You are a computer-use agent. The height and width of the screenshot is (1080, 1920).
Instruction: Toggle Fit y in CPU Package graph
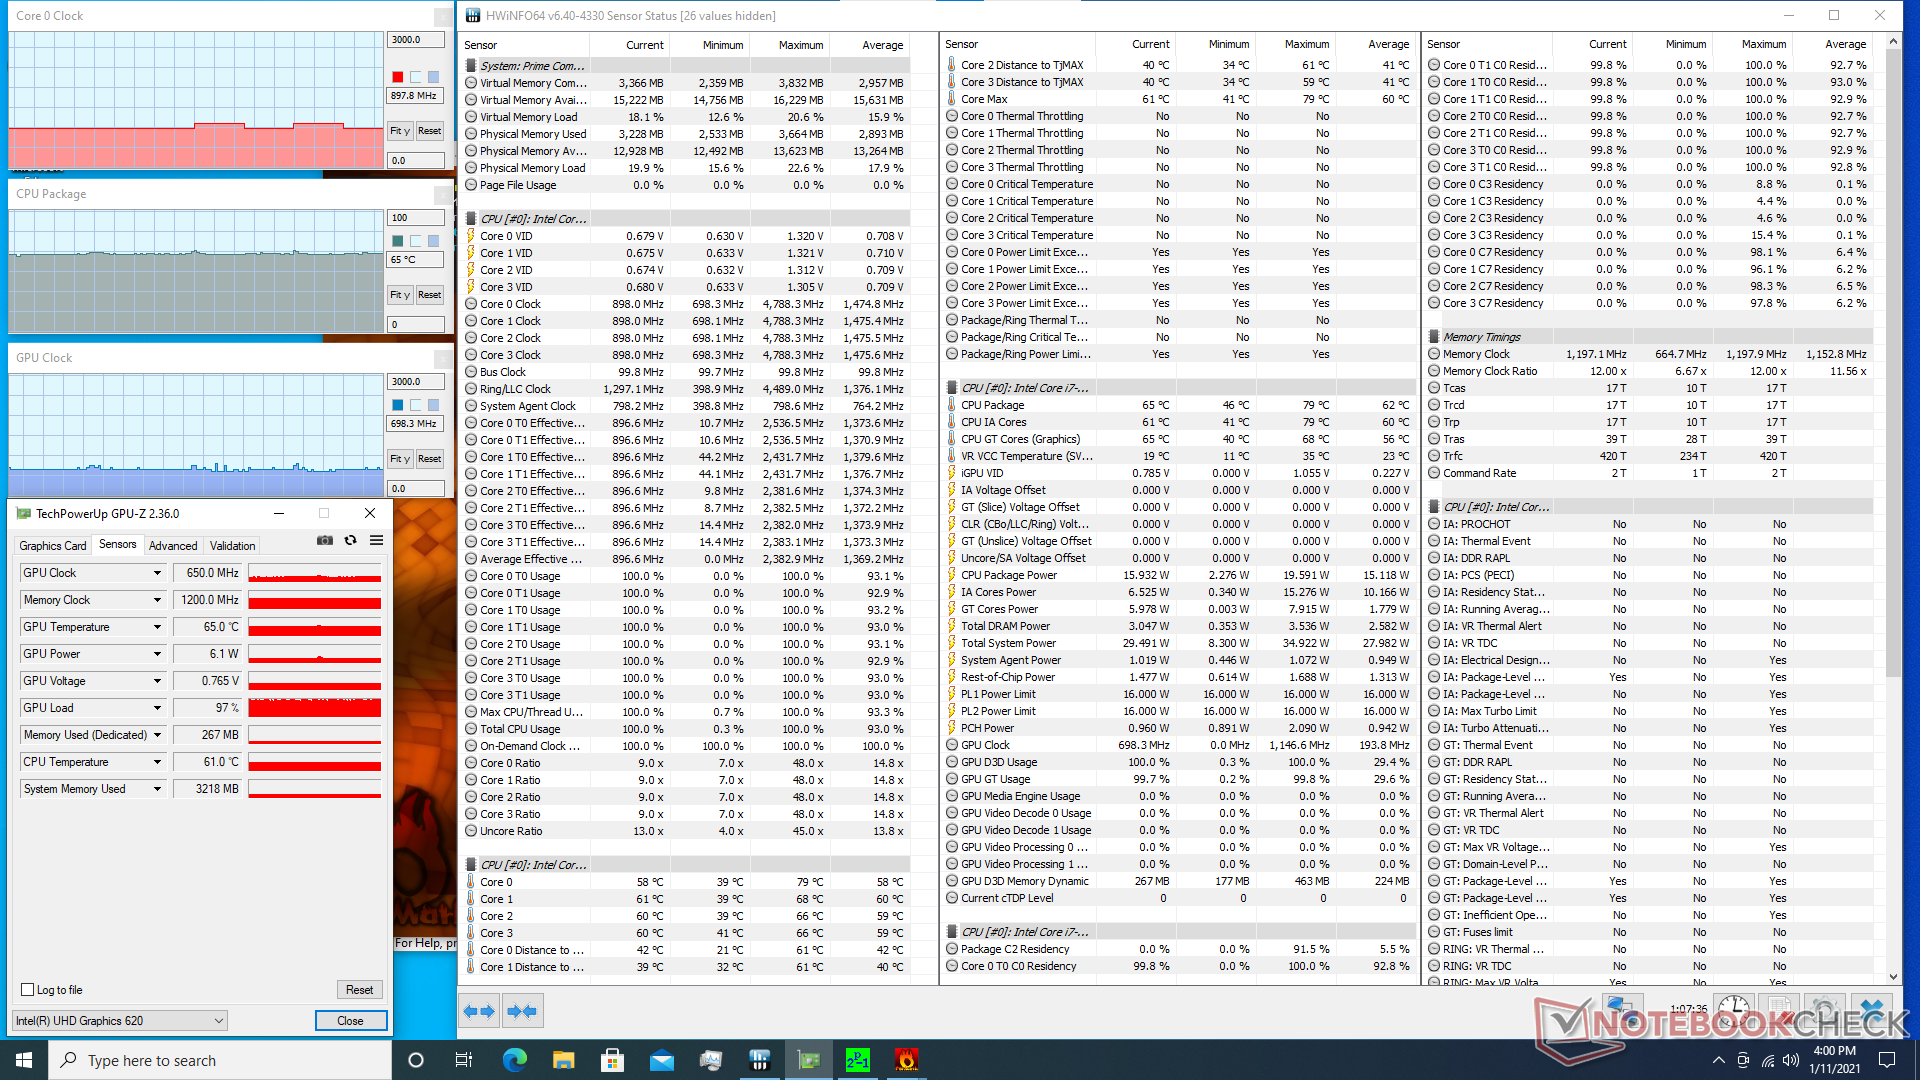tap(400, 295)
